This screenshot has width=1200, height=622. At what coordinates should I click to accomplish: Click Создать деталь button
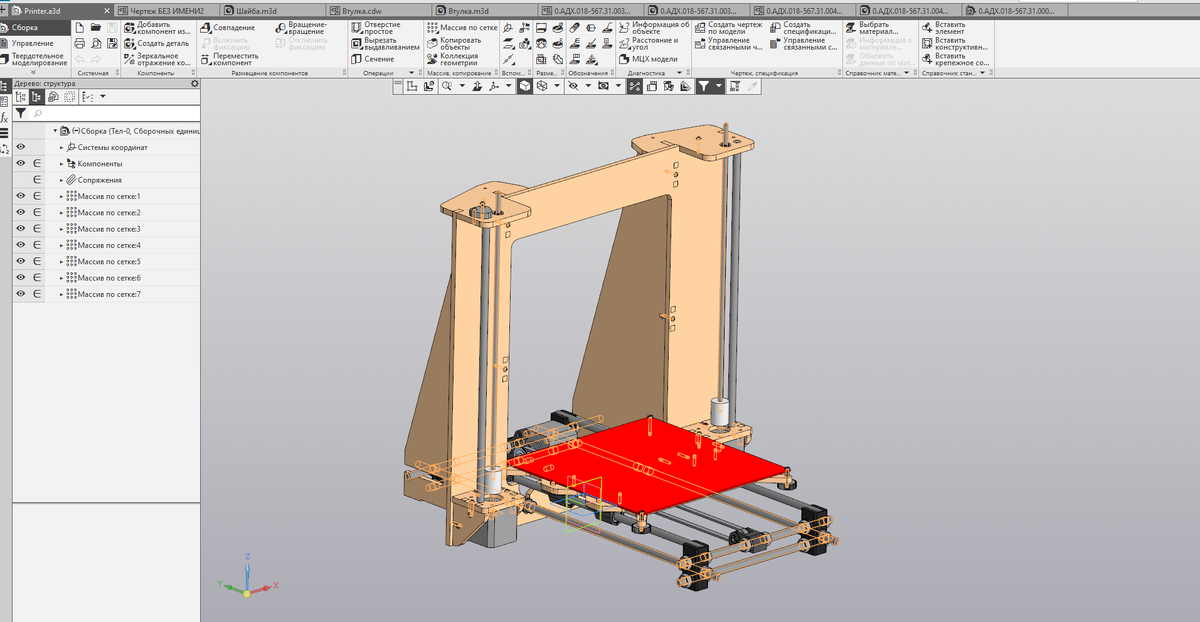[x=157, y=43]
